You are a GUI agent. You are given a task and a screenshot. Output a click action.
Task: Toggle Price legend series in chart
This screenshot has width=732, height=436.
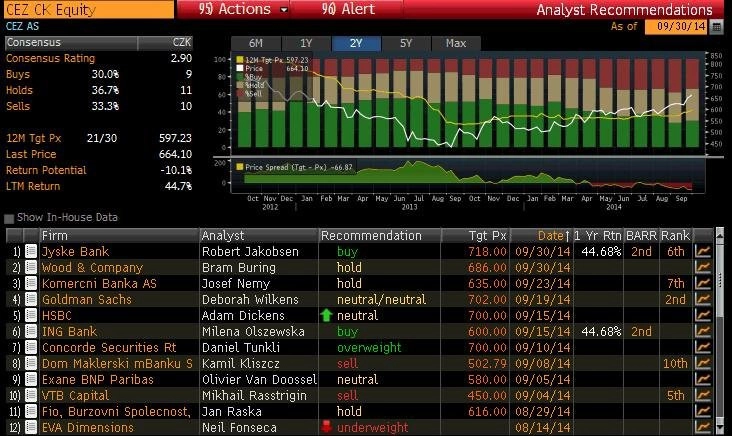(240, 68)
